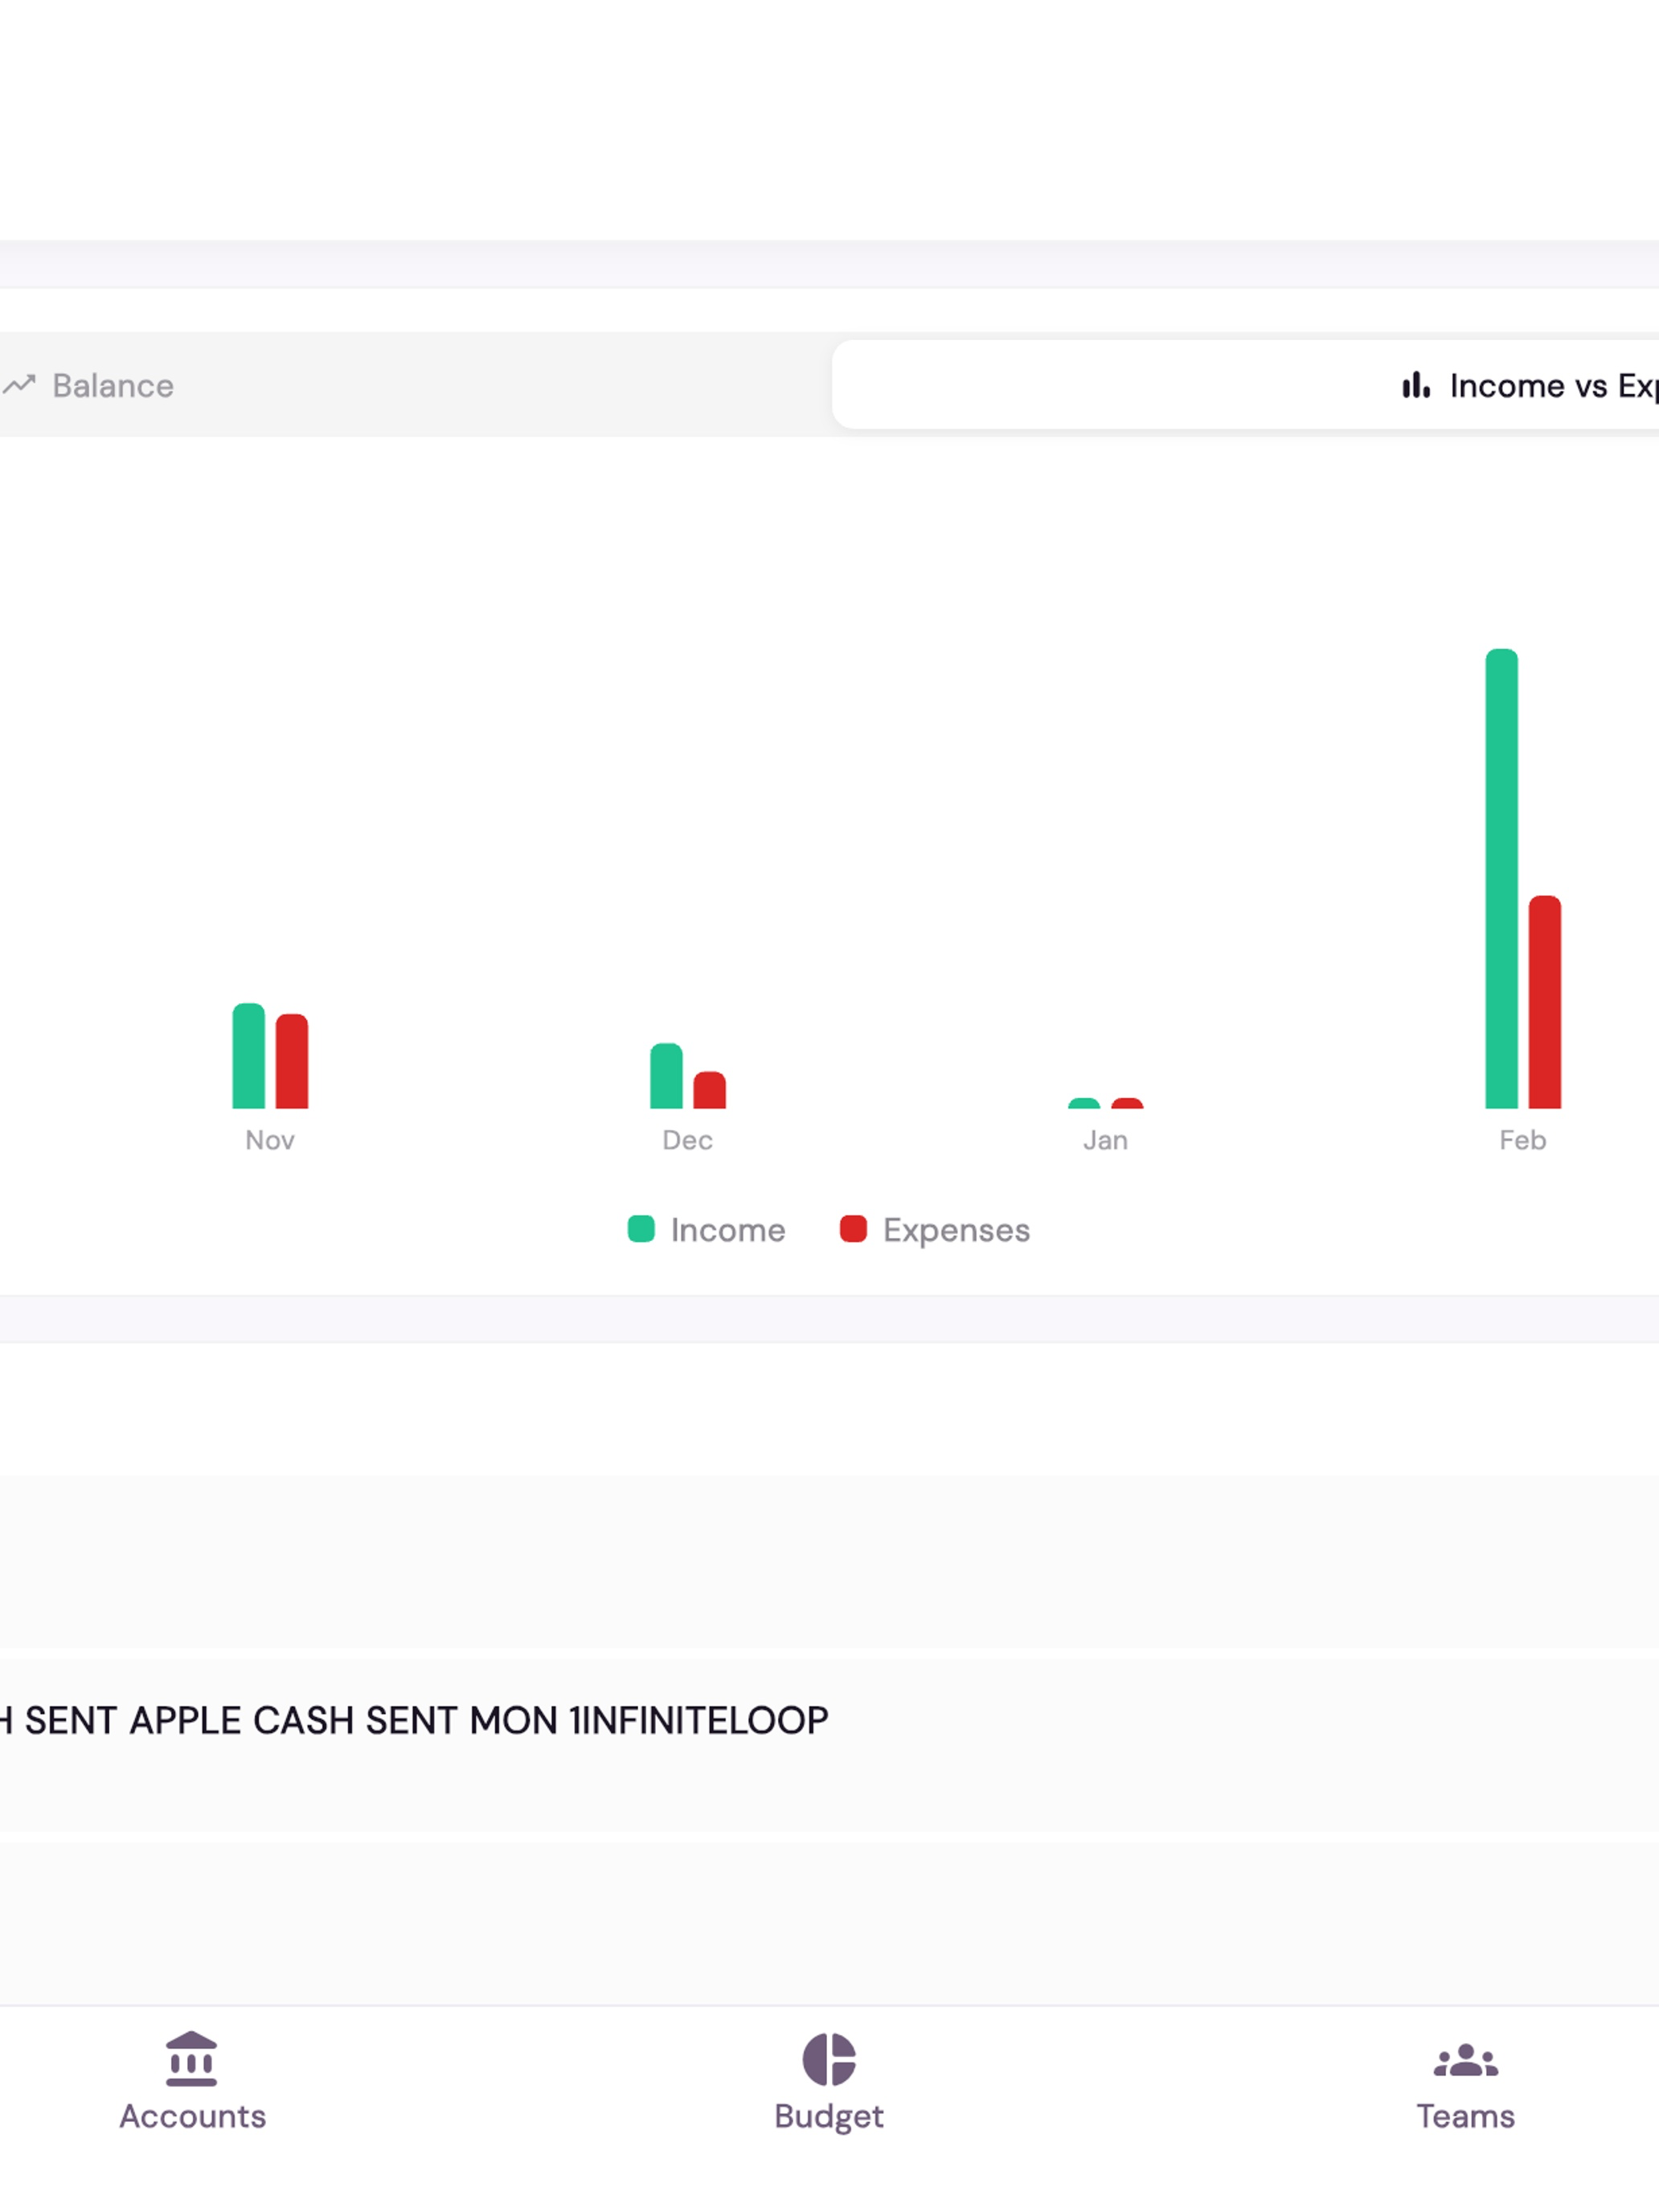Toggle the Expenses legend red swatch

tap(853, 1229)
